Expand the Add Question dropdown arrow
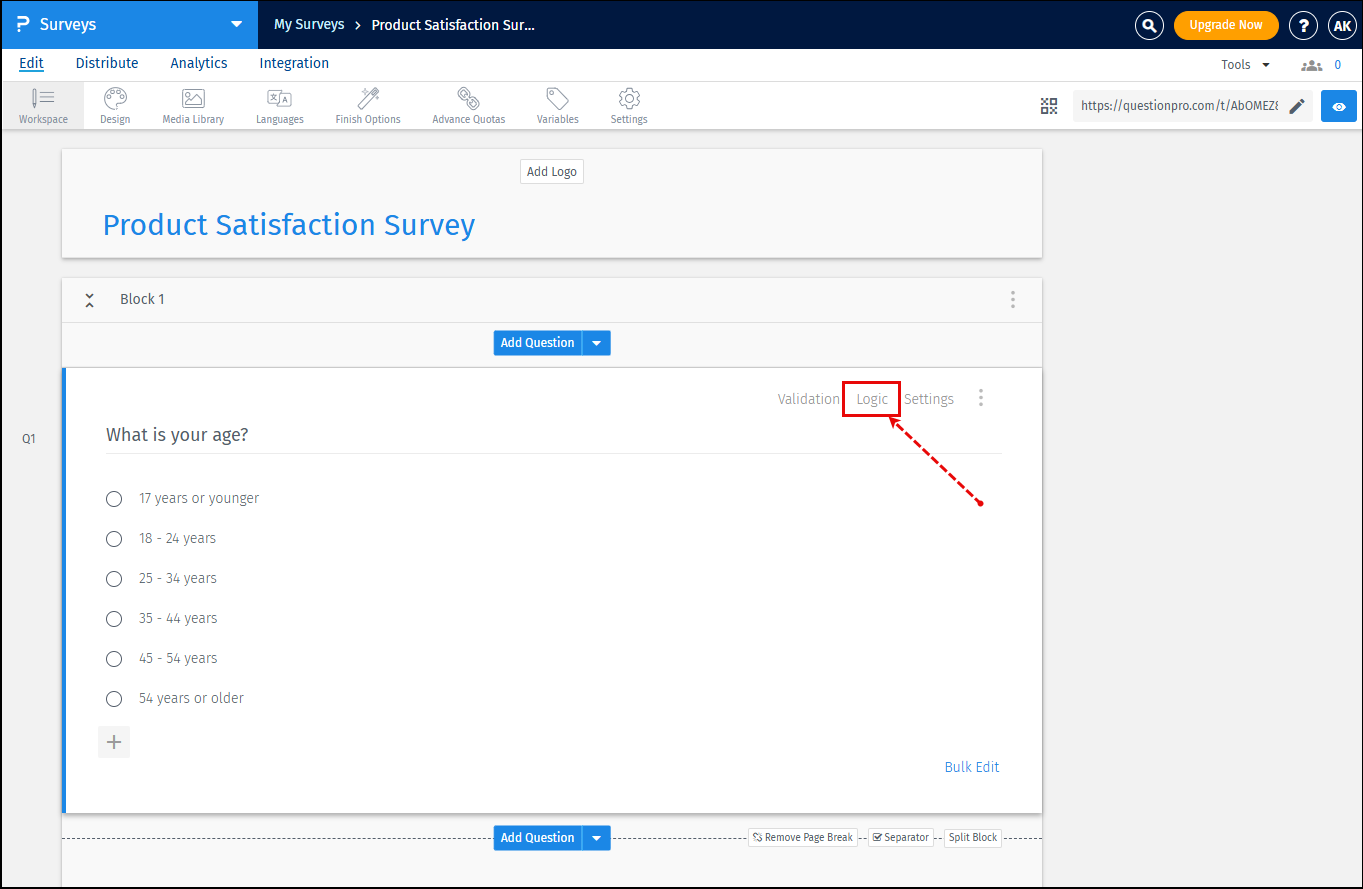 pyautogui.click(x=596, y=342)
